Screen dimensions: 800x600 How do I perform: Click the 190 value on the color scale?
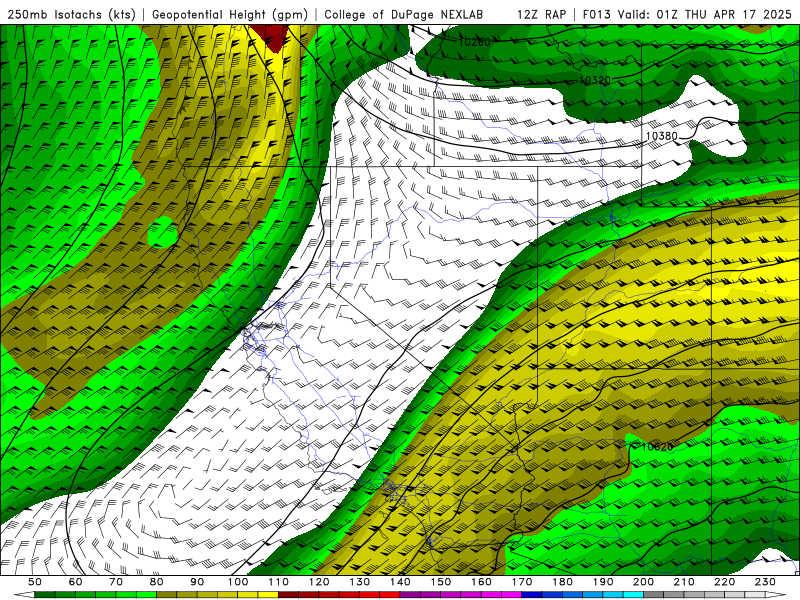click(603, 582)
